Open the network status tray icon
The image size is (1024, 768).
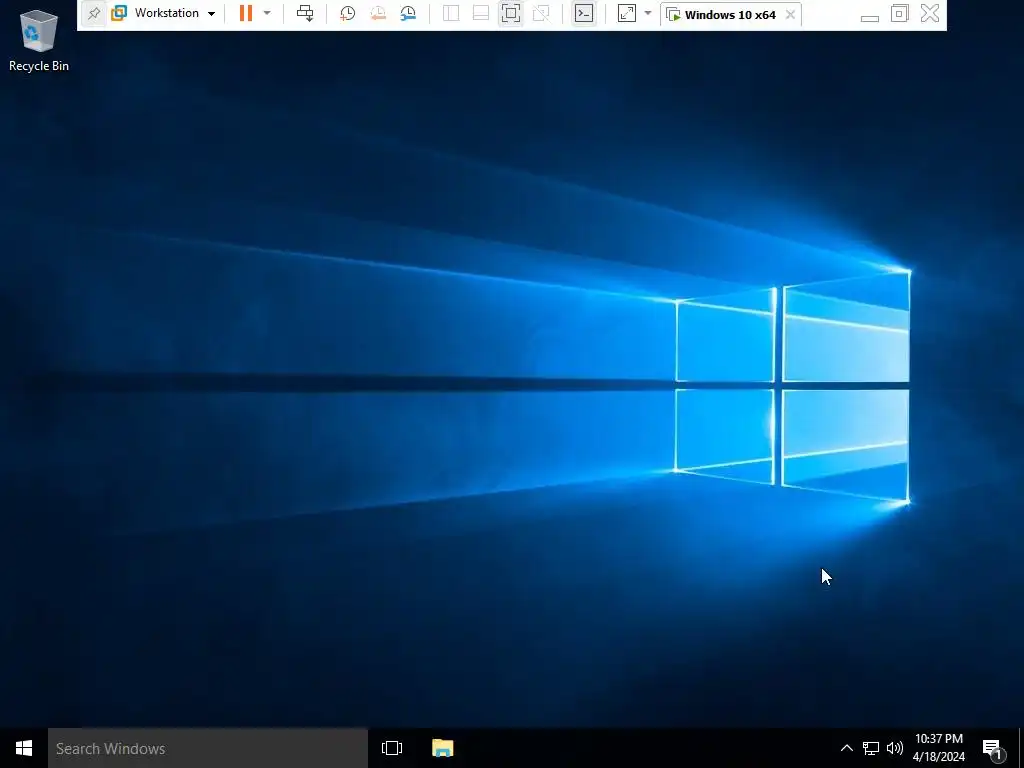871,748
